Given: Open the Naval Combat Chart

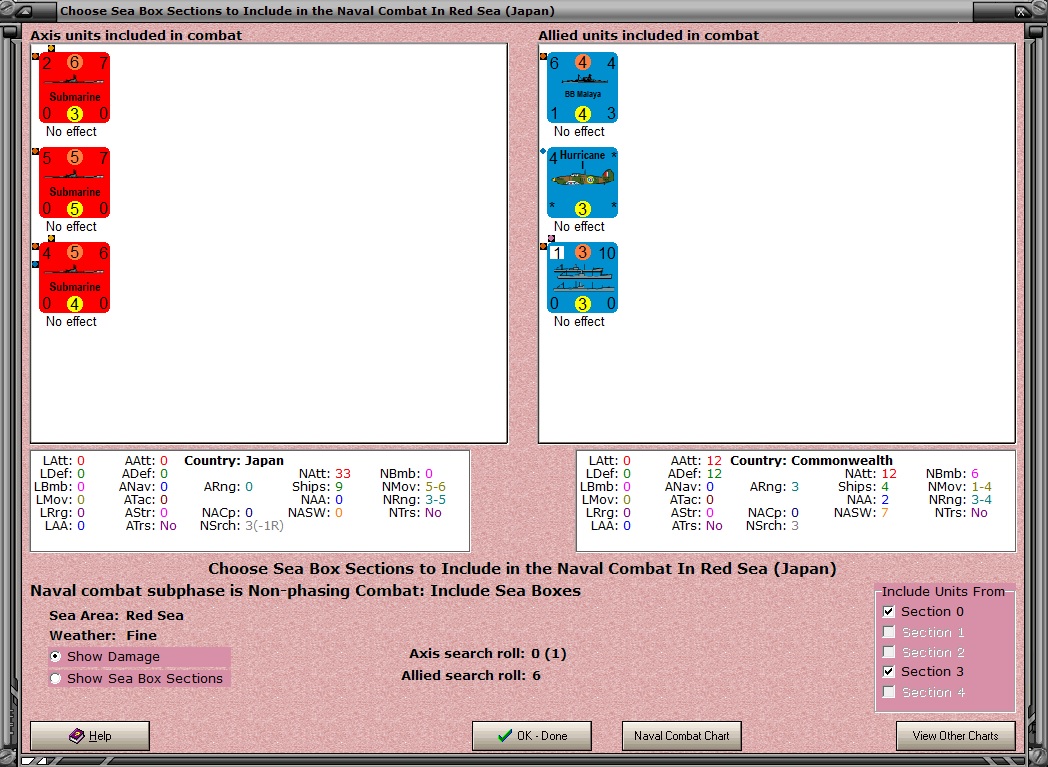Looking at the screenshot, I should pos(681,735).
